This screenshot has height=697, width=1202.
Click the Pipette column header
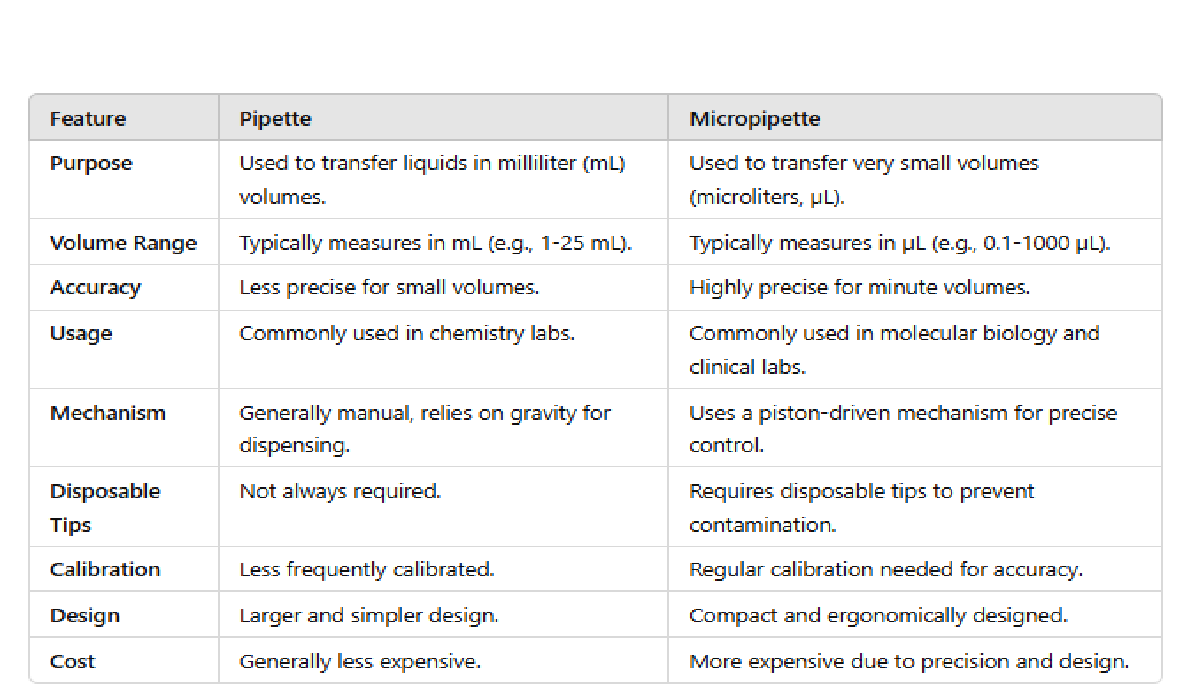(275, 119)
